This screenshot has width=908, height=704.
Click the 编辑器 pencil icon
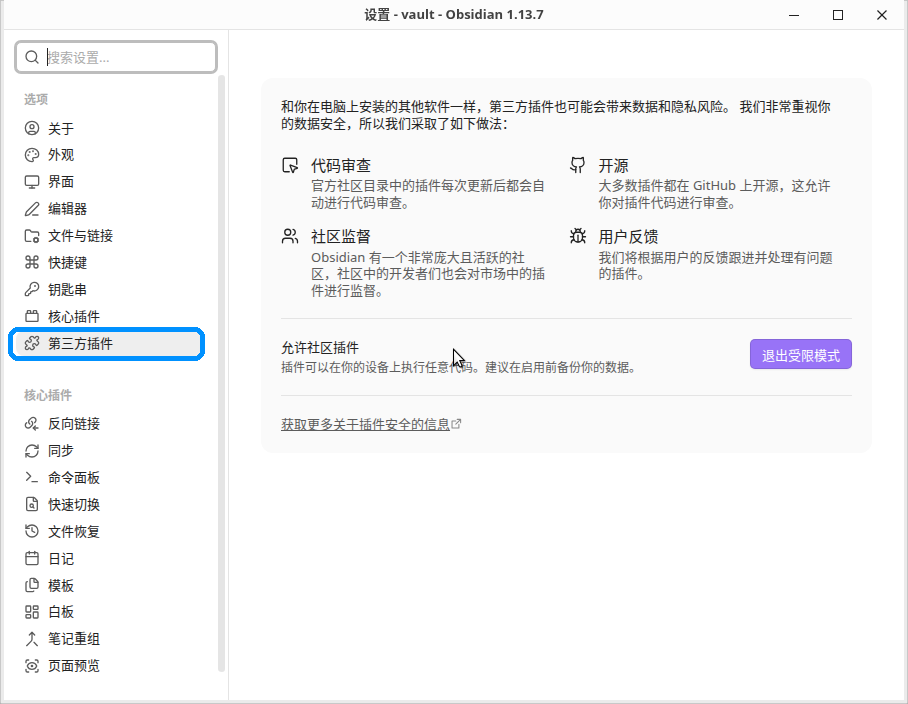tap(32, 209)
